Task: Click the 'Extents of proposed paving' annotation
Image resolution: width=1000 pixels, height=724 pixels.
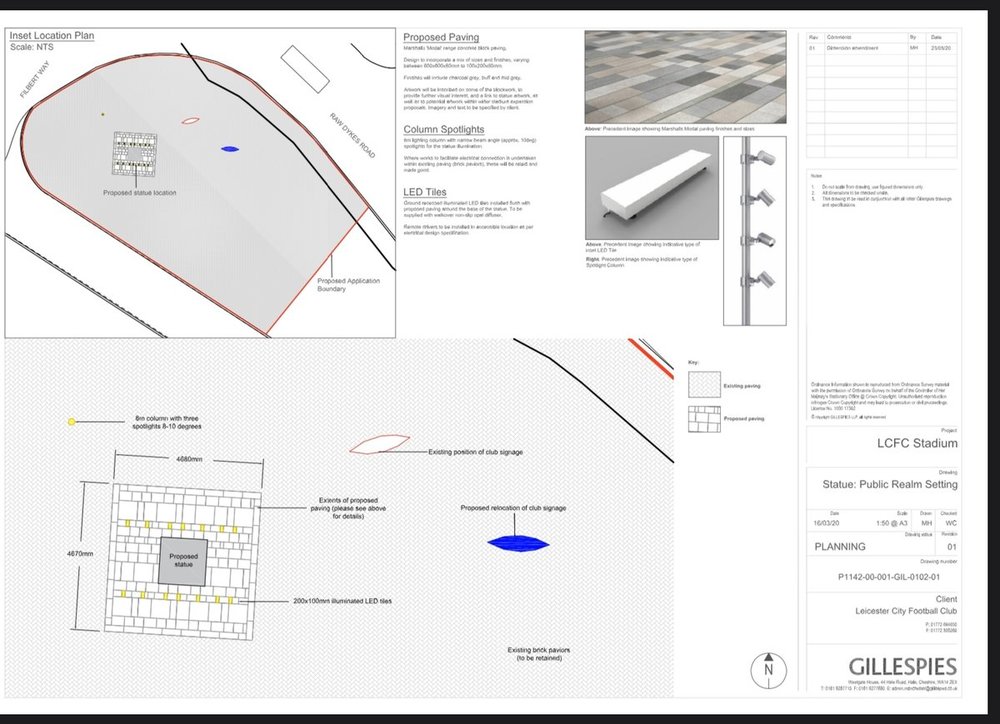Action: point(348,508)
